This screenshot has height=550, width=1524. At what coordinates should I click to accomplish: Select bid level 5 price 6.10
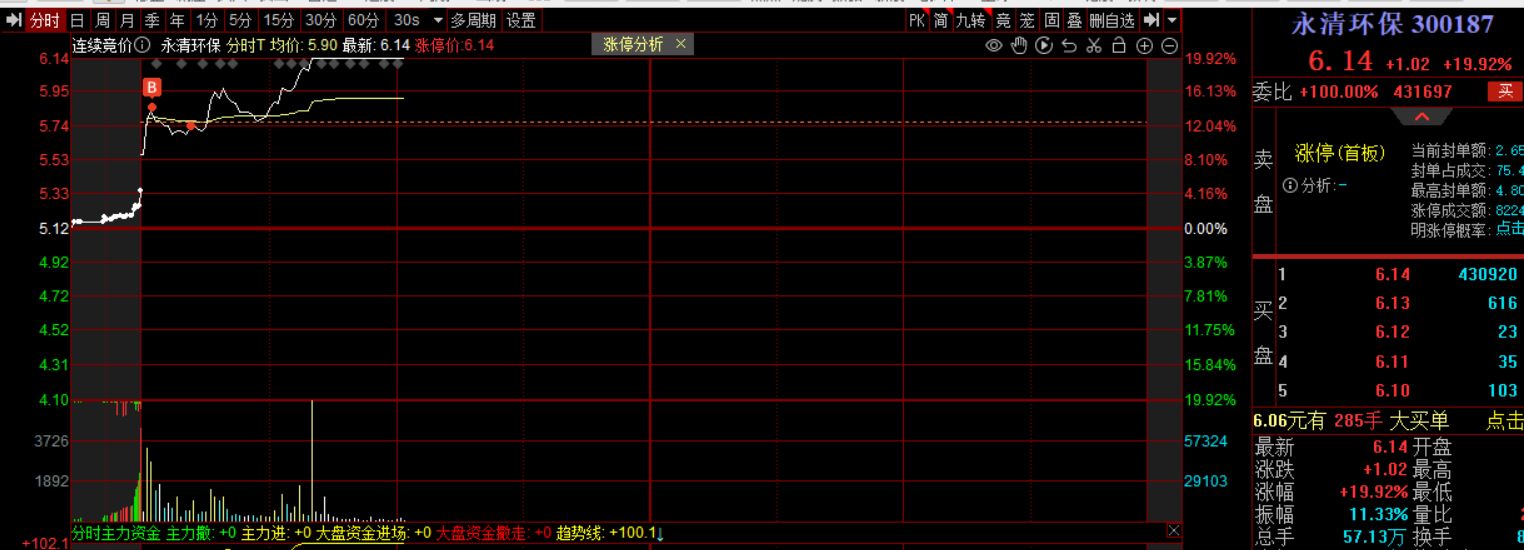click(1392, 391)
